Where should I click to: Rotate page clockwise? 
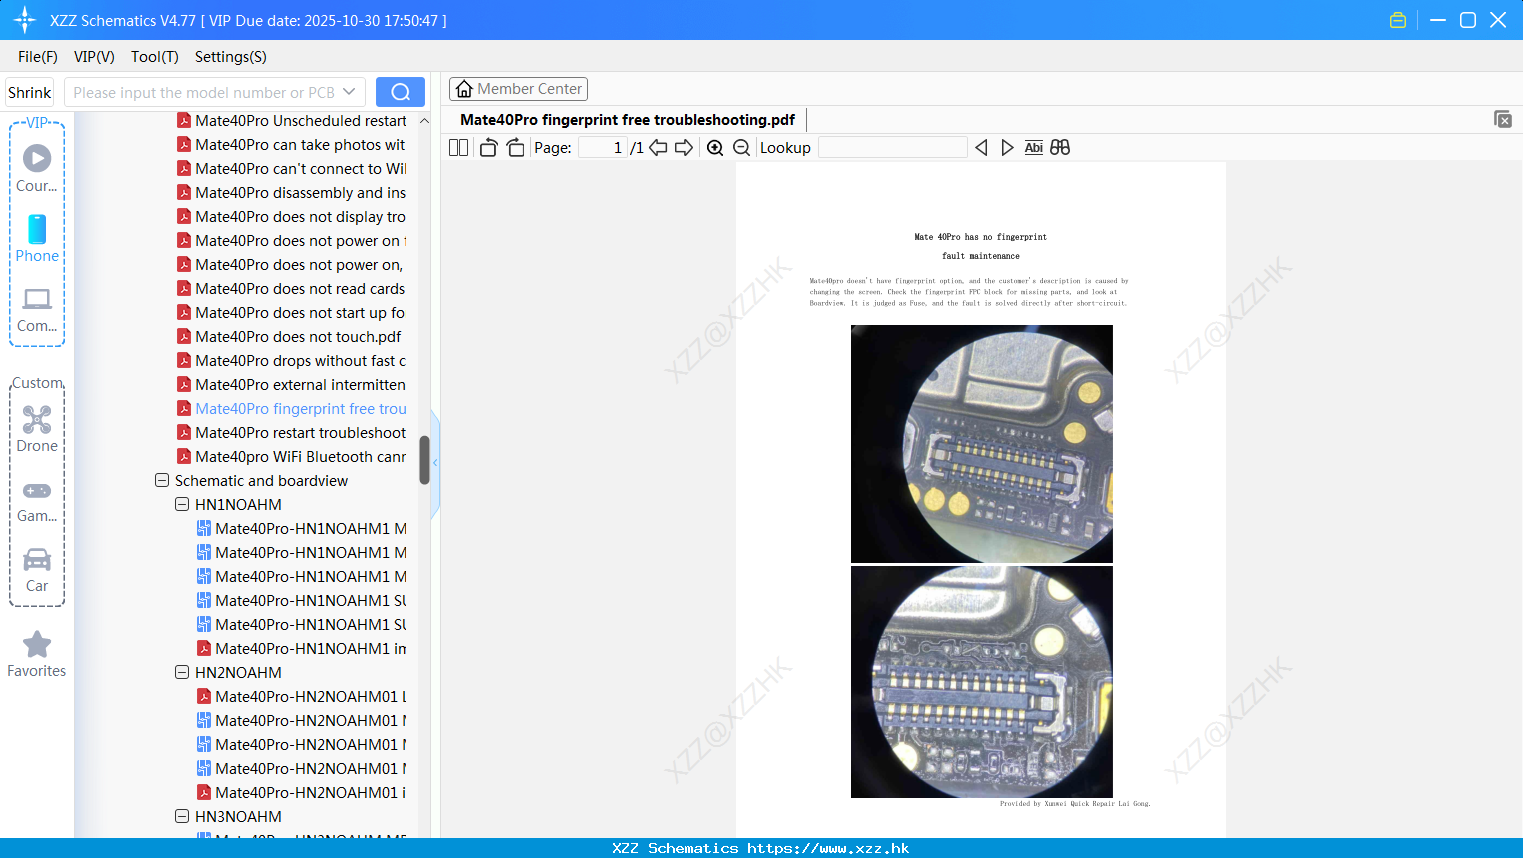click(515, 148)
